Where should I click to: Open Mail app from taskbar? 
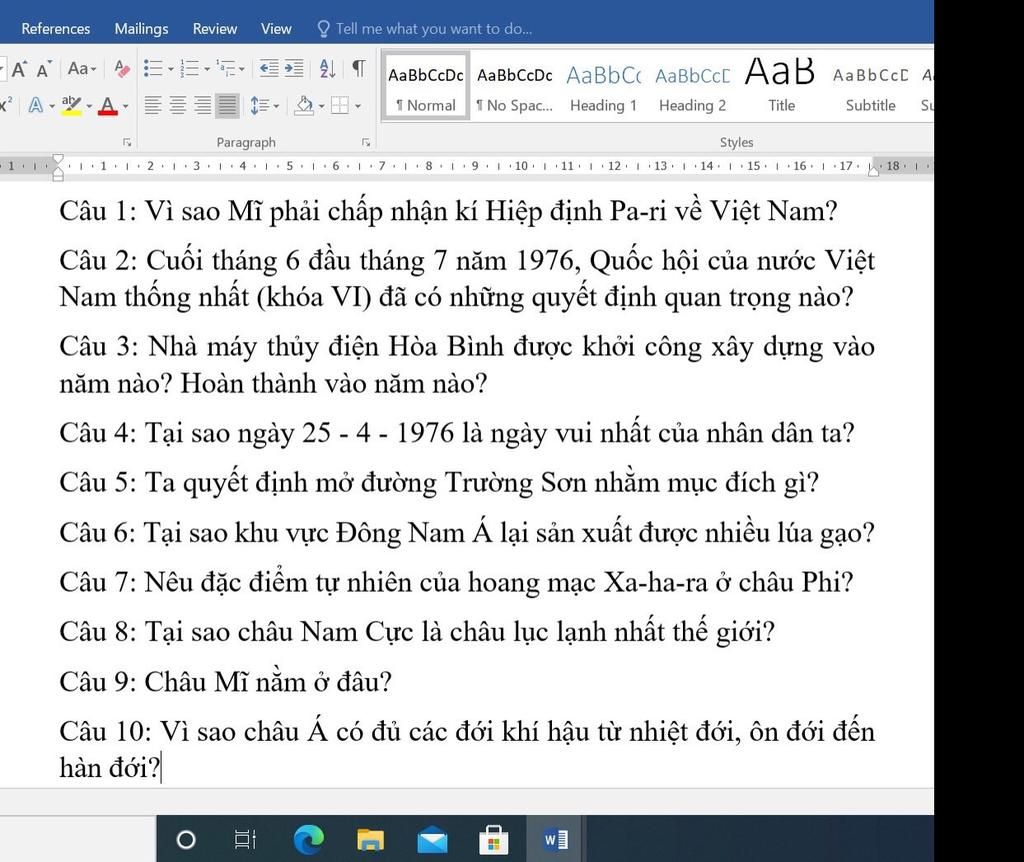click(x=432, y=840)
